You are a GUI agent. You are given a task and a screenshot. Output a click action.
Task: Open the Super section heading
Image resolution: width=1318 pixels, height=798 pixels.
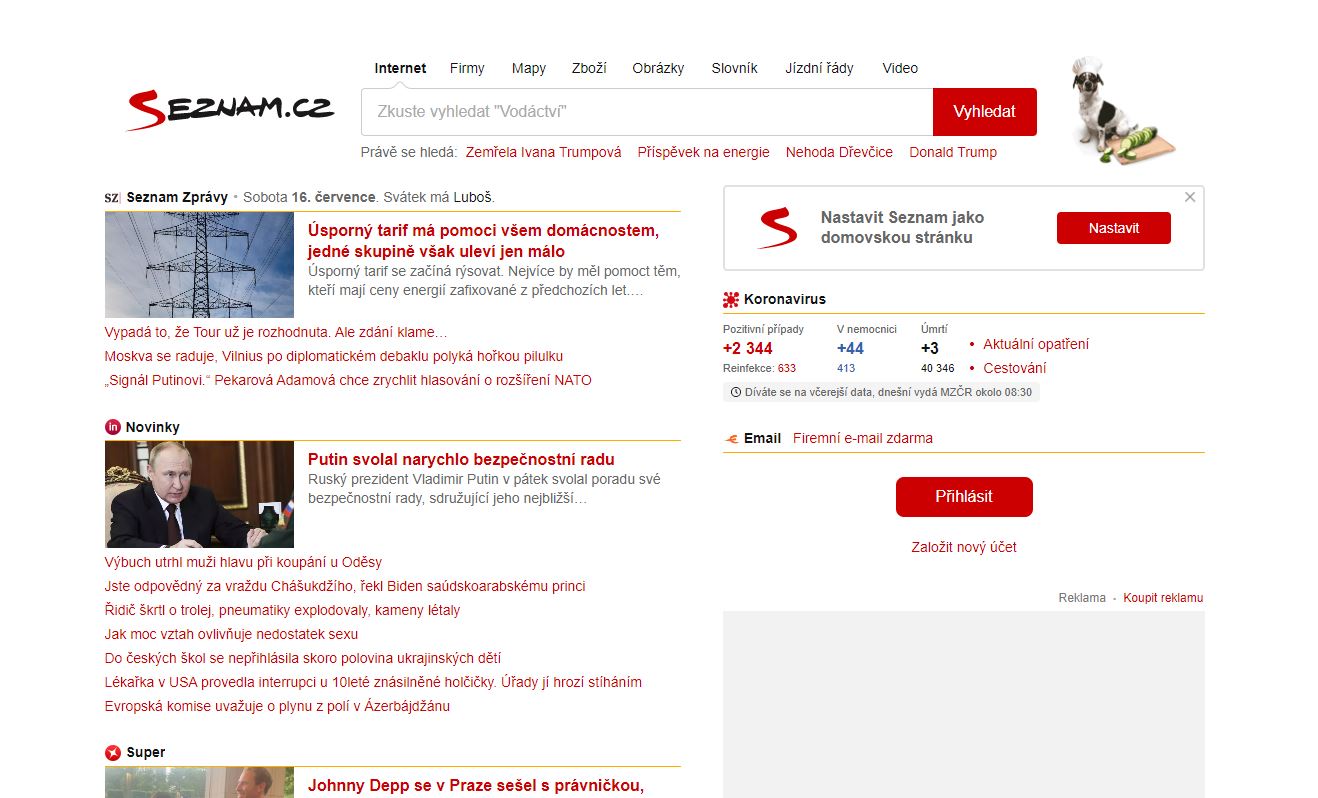click(146, 752)
